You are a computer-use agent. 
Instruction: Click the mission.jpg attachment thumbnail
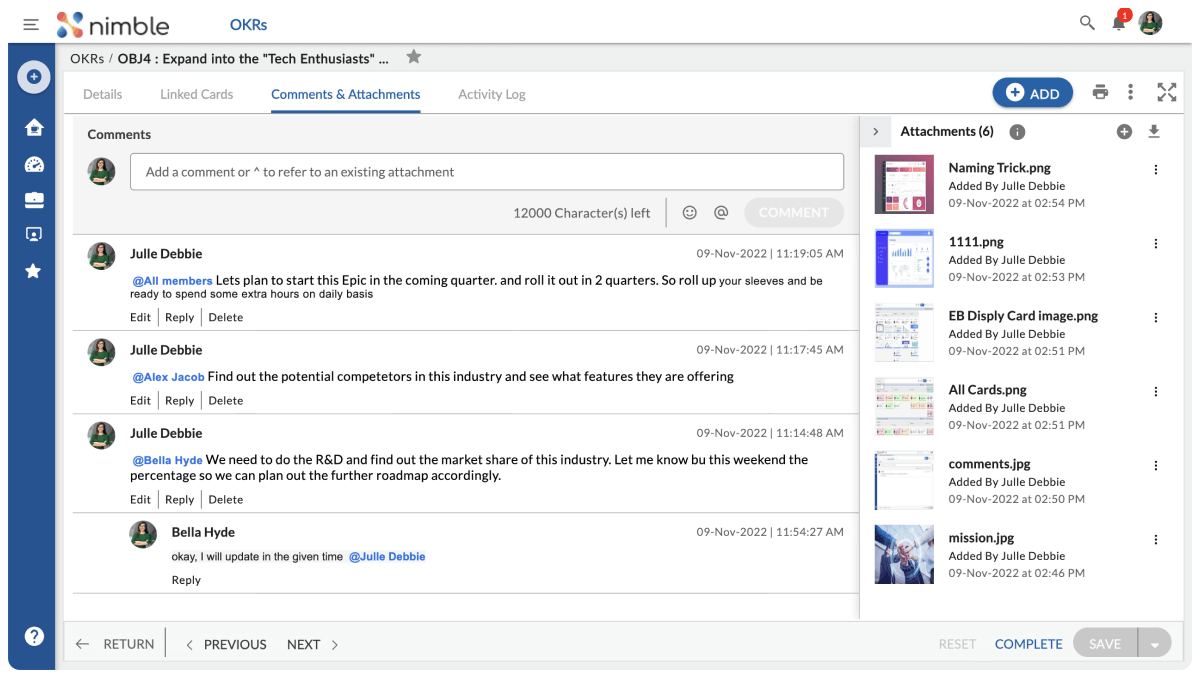904,554
